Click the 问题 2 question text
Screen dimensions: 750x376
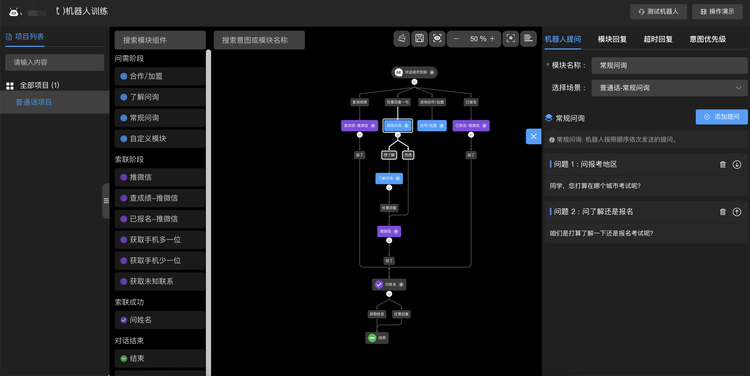[x=601, y=233]
